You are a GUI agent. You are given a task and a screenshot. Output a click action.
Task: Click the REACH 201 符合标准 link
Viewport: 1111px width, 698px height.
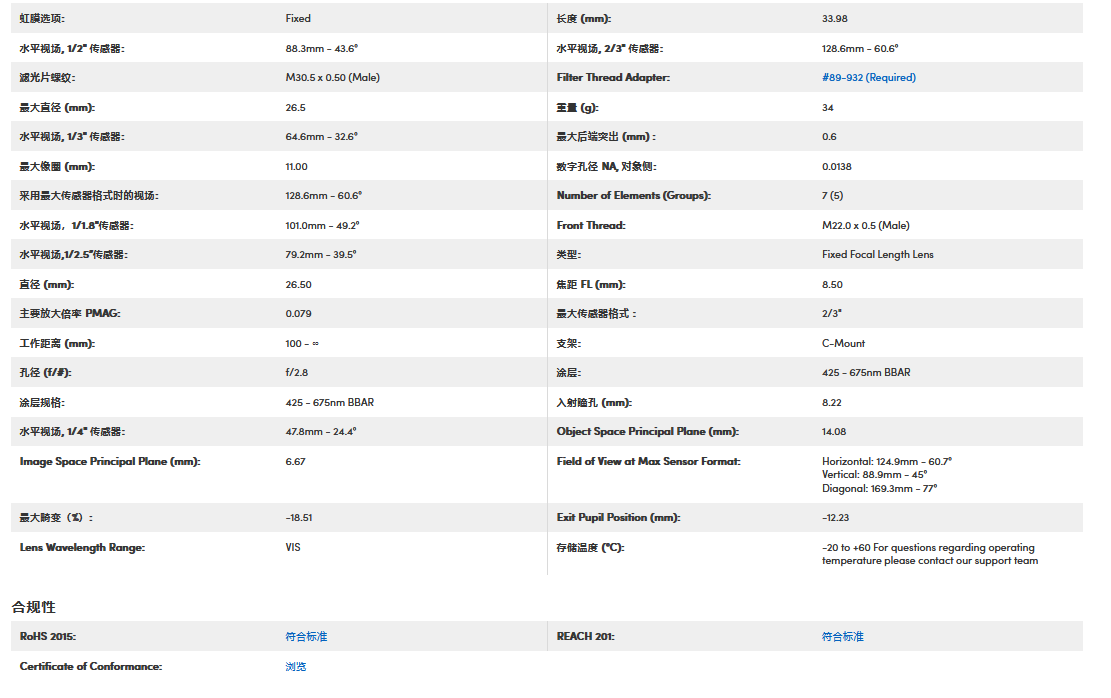(842, 637)
